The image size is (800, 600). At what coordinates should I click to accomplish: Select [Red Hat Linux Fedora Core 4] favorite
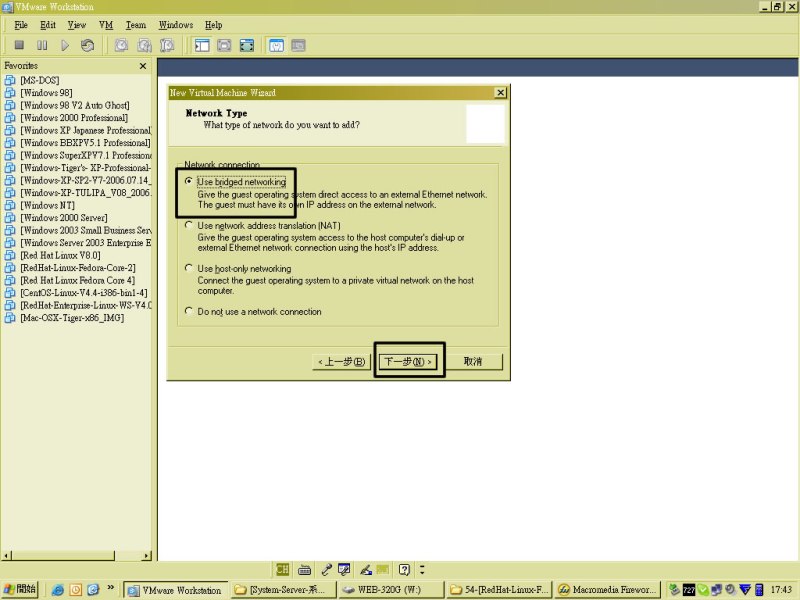point(78,280)
